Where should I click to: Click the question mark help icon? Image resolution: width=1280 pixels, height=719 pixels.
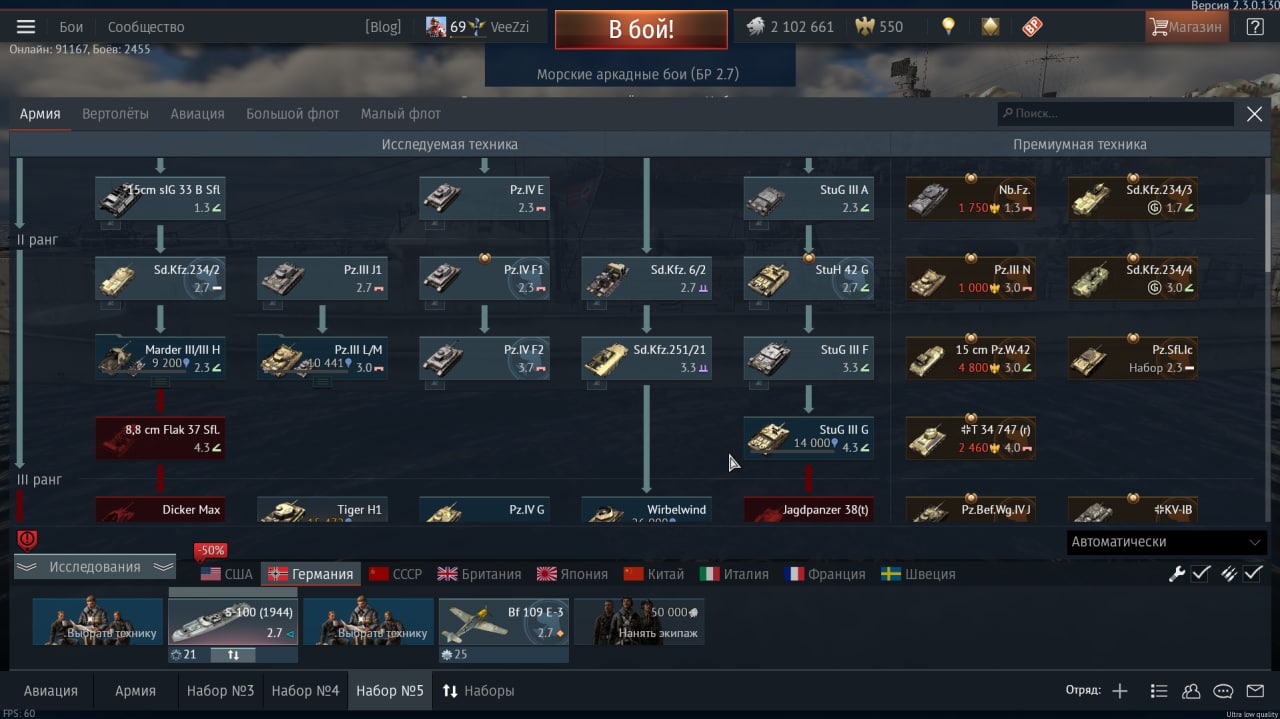click(x=1255, y=27)
